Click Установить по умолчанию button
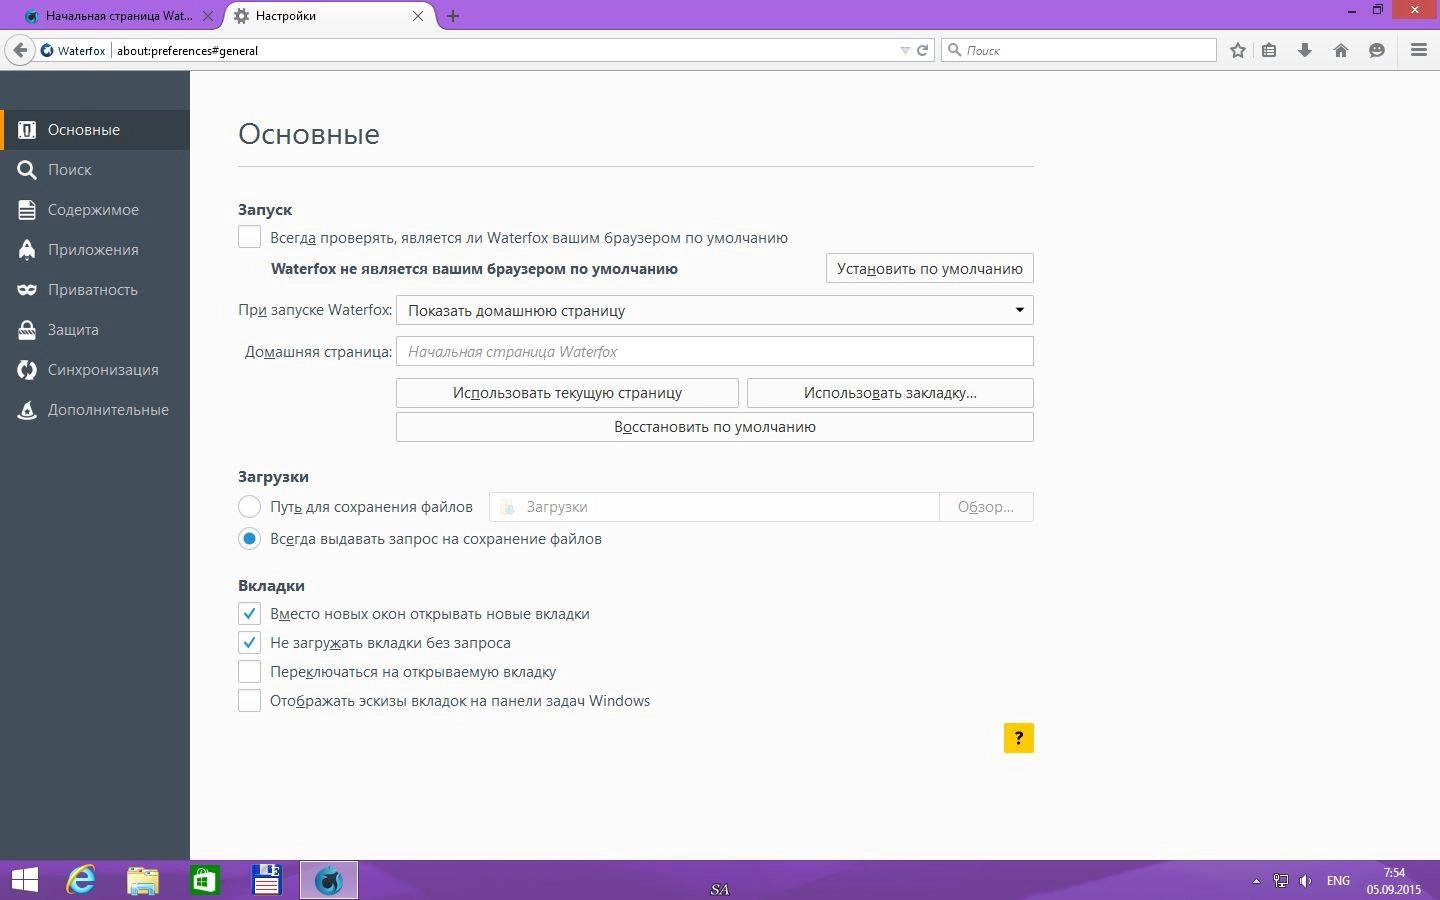Screen dimensions: 1440x900 (929, 268)
